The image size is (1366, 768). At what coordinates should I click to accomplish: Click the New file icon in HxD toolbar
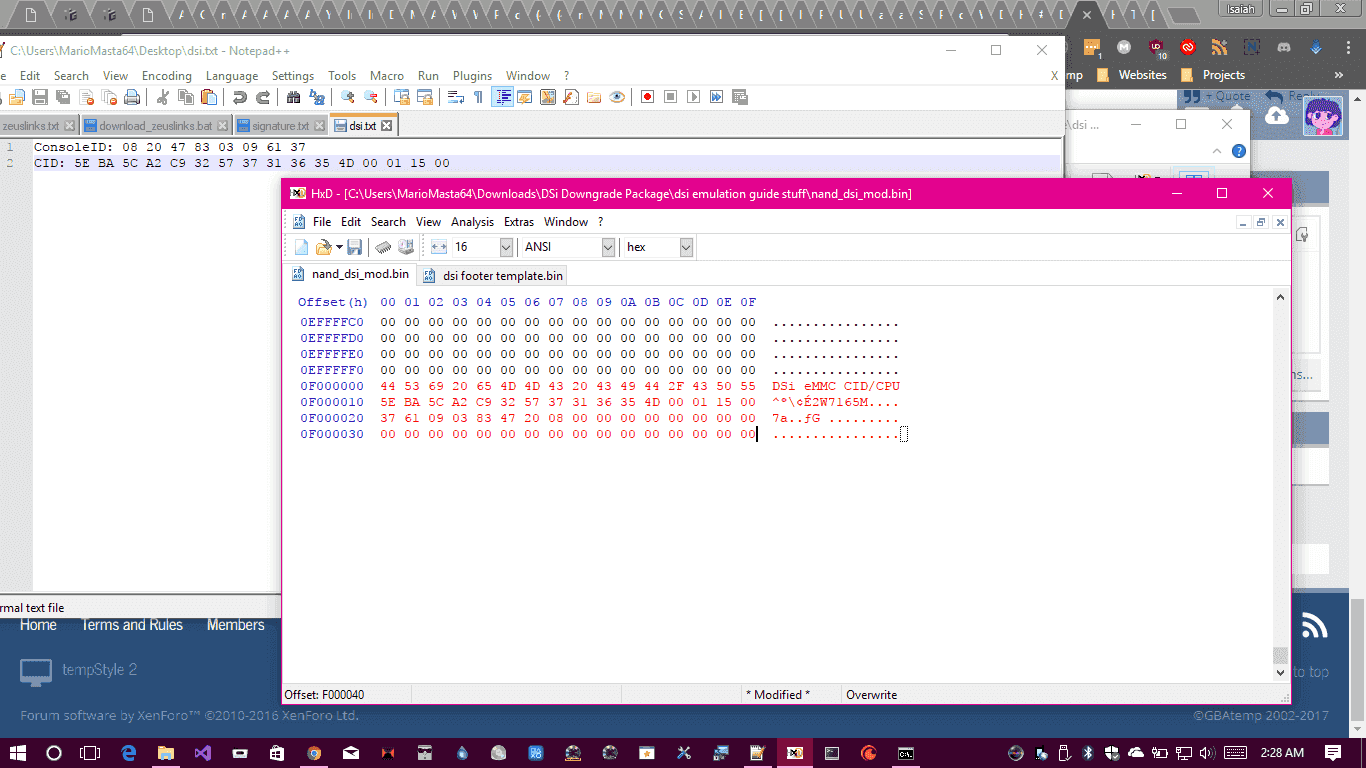click(x=301, y=247)
